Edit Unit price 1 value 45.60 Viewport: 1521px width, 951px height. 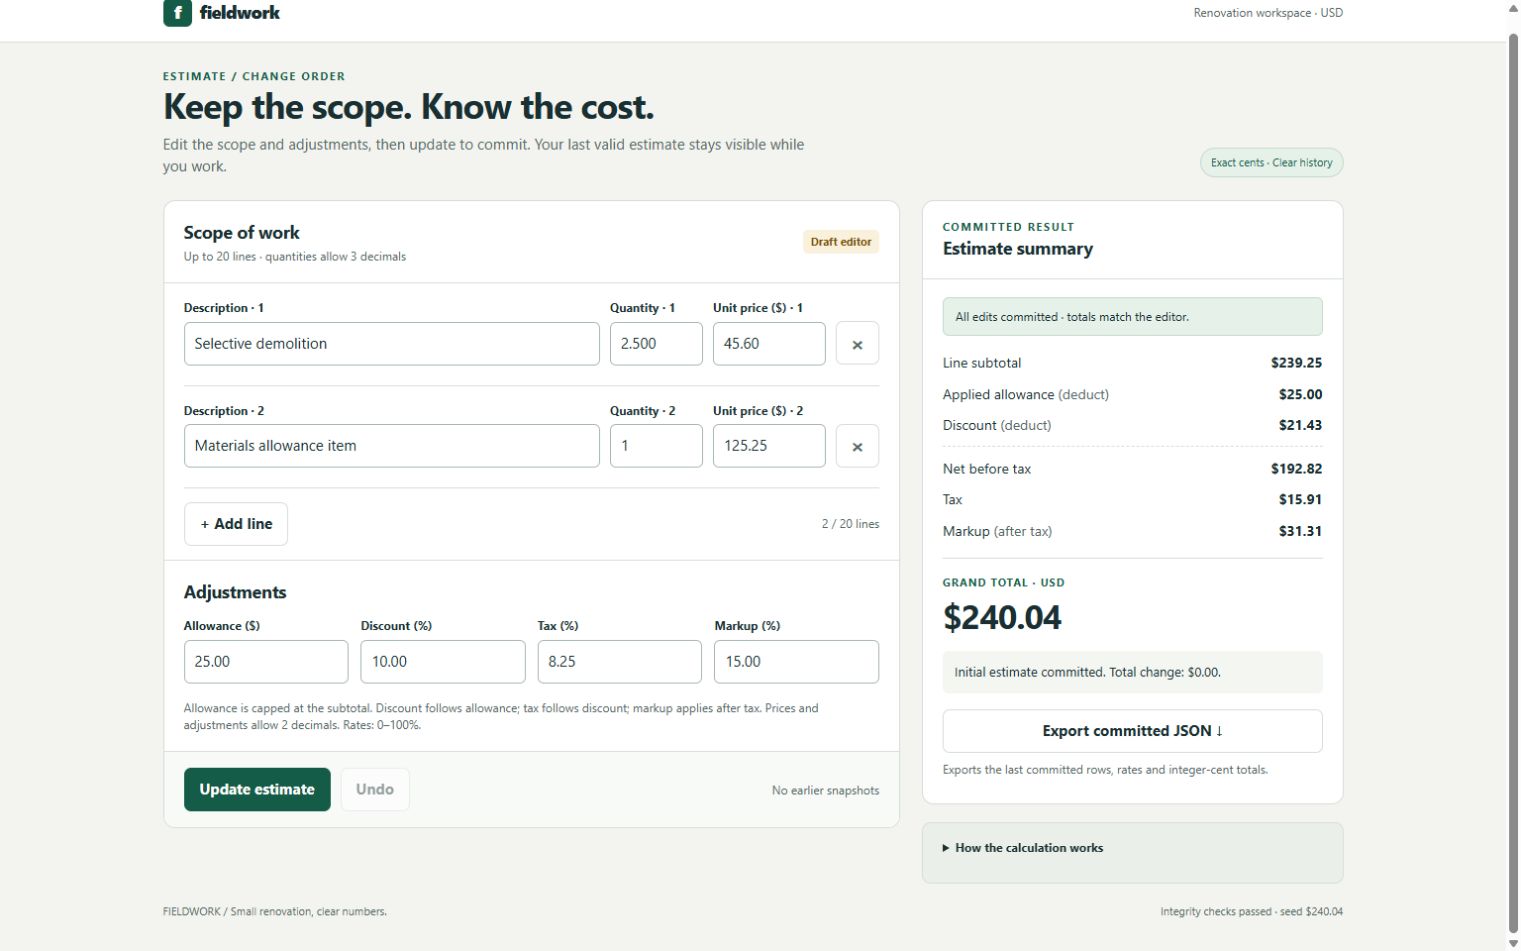pyautogui.click(x=769, y=344)
